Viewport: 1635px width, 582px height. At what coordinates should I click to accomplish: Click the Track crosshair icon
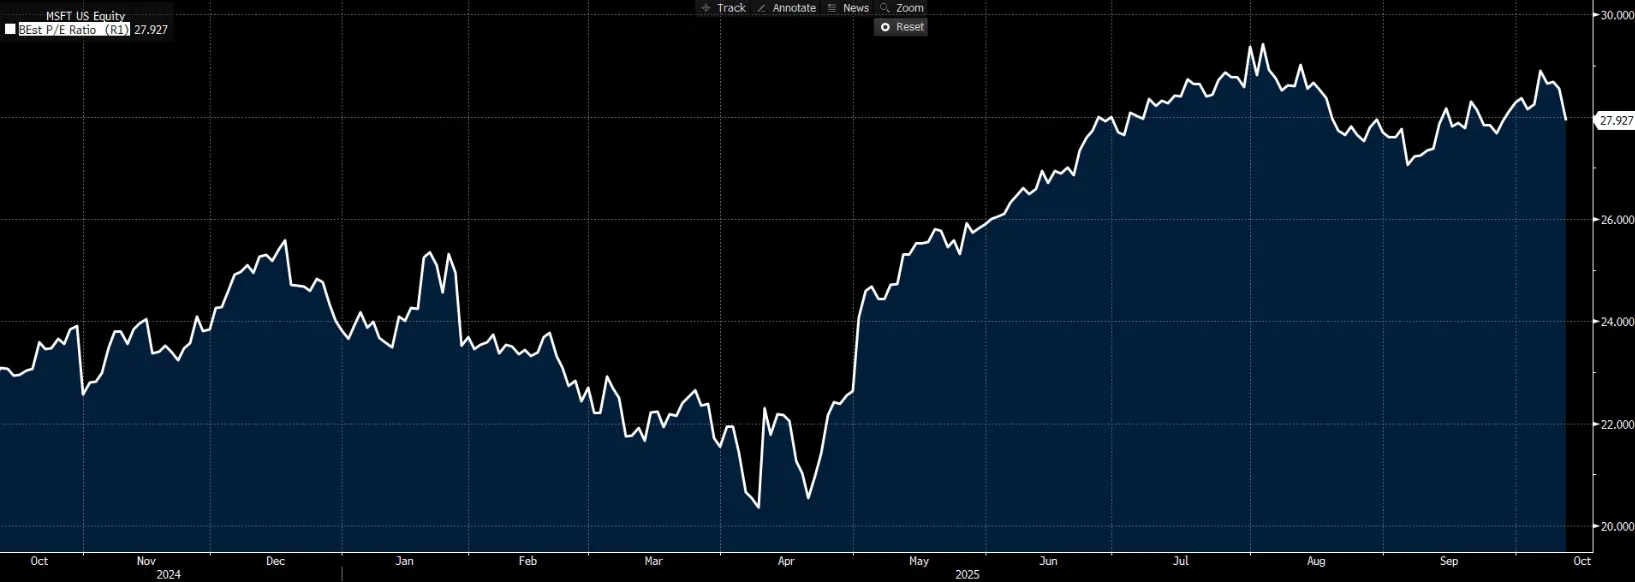point(706,8)
